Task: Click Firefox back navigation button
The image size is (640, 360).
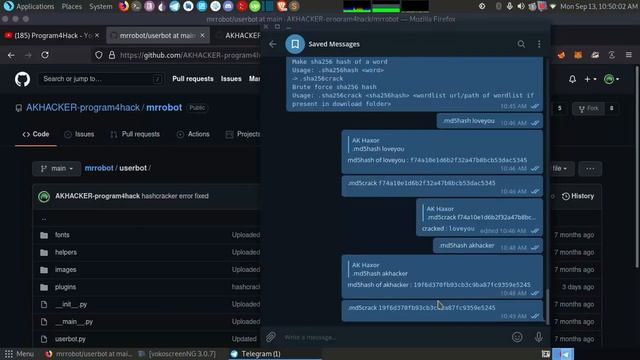Action: click(x=11, y=55)
